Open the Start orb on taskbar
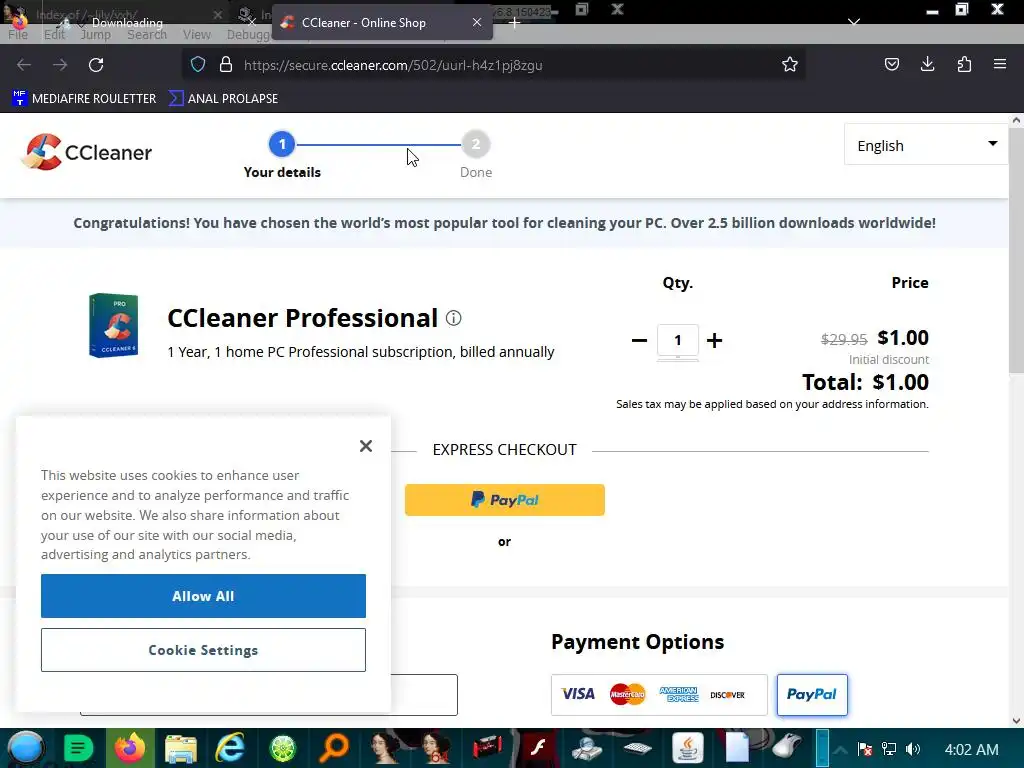 (25, 748)
